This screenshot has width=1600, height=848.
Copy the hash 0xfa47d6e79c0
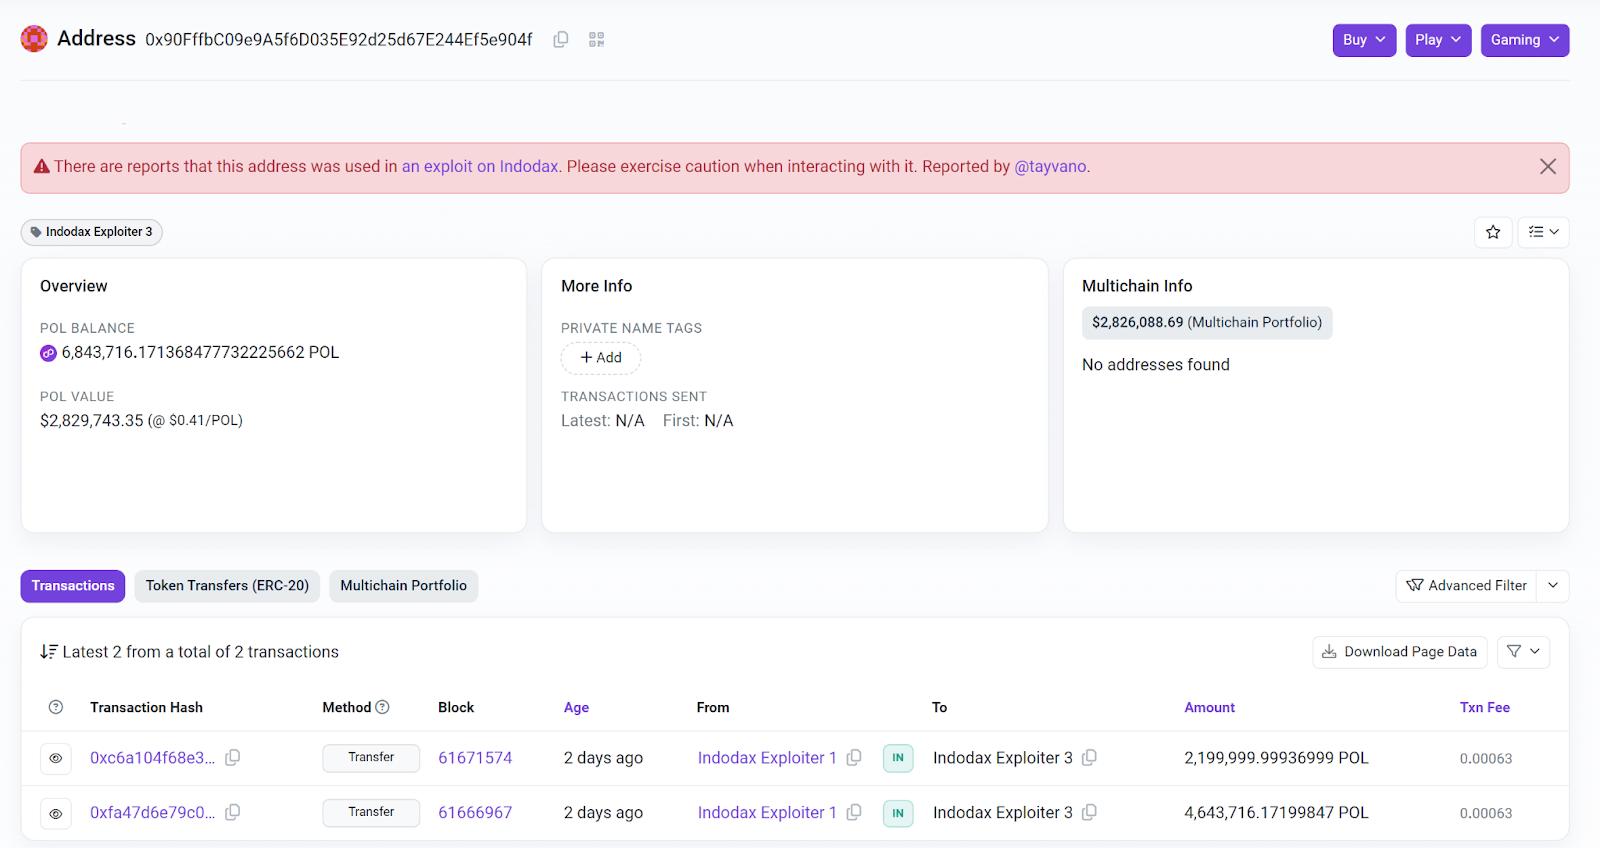[x=233, y=813]
